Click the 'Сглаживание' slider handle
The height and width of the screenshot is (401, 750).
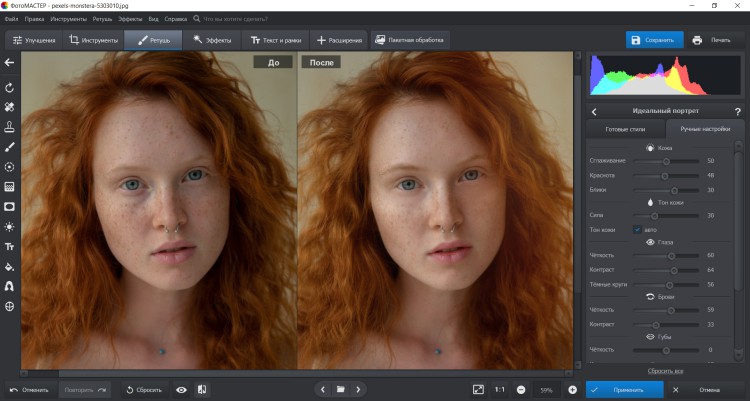(667, 160)
